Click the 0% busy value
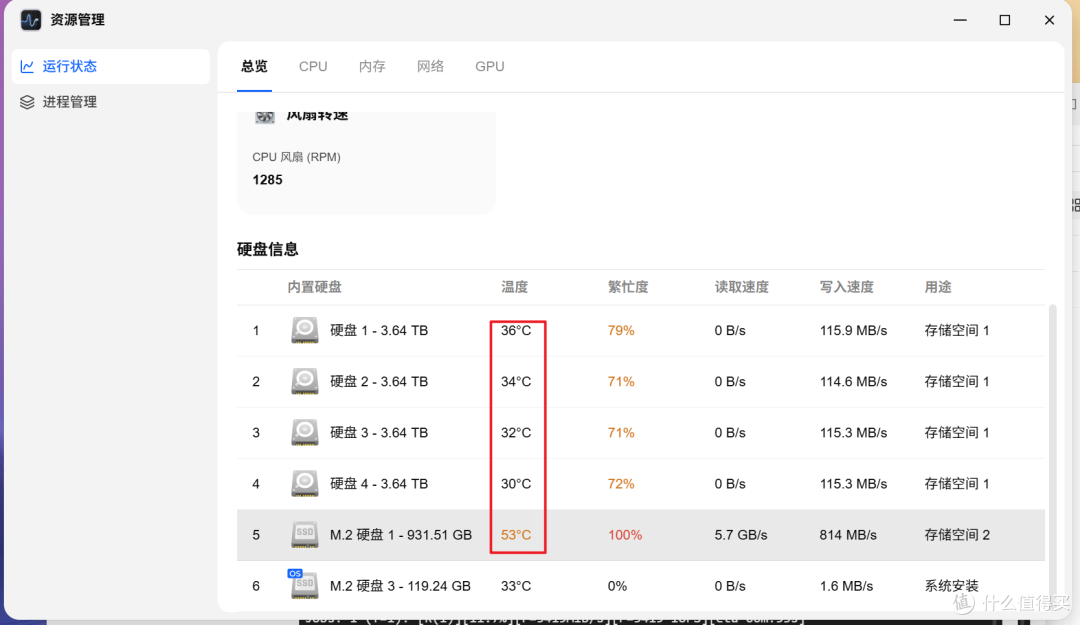Viewport: 1080px width, 625px height. coord(617,586)
